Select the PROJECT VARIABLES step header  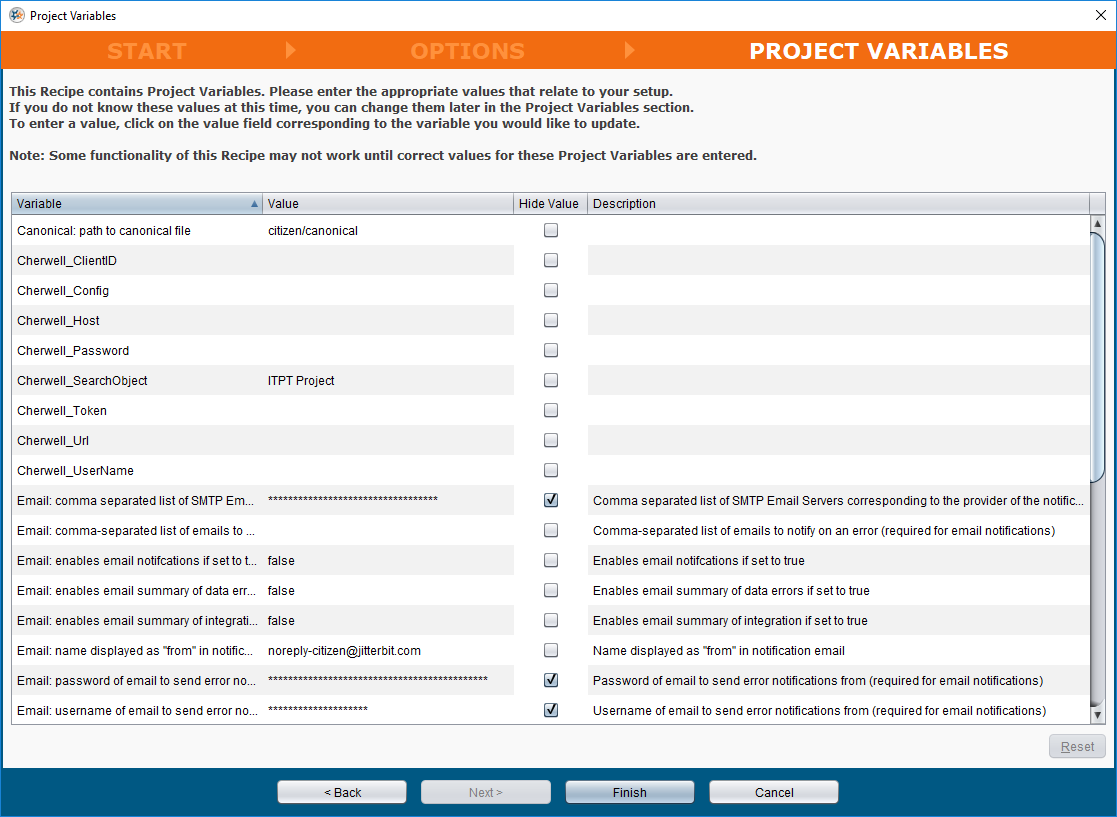pyautogui.click(x=878, y=51)
